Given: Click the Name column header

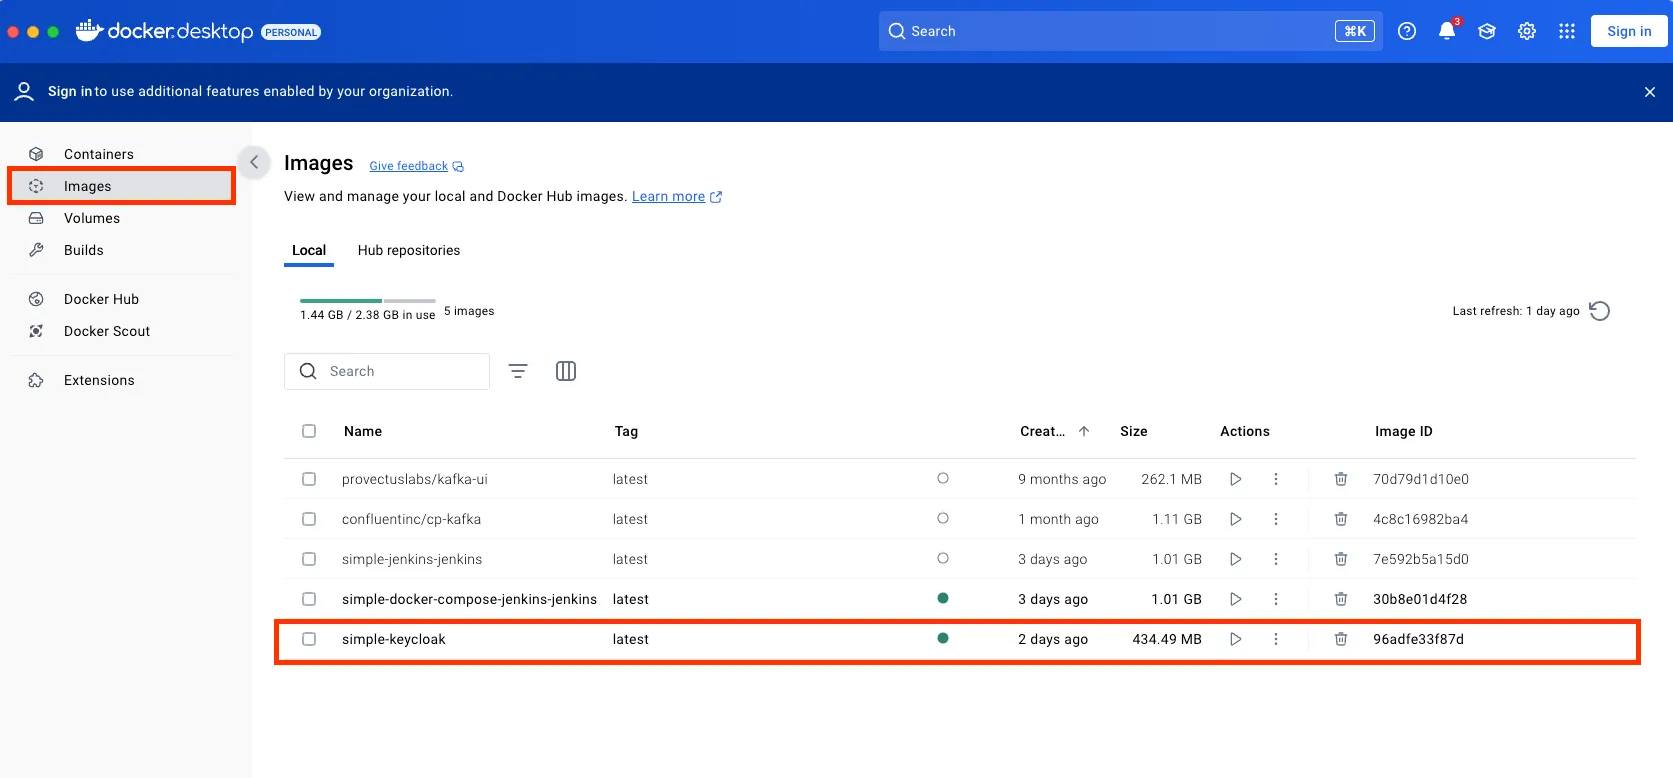Looking at the screenshot, I should (x=363, y=431).
